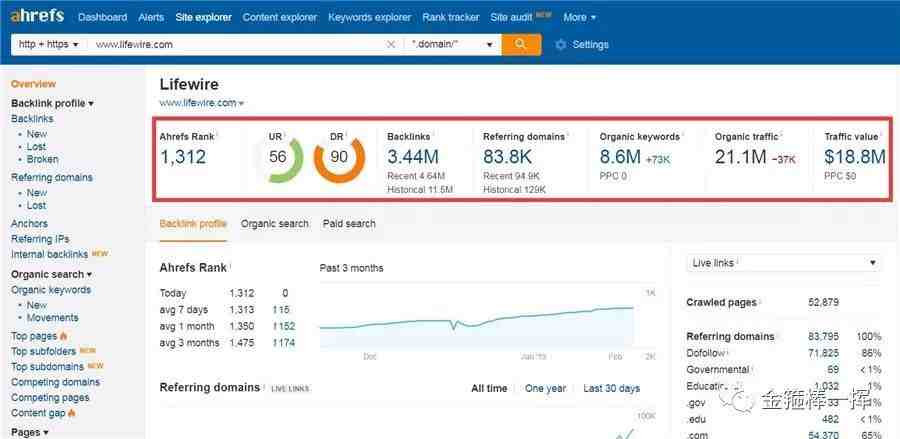This screenshot has width=900, height=439.
Task: Clear the URL field with the X icon
Action: 391,45
